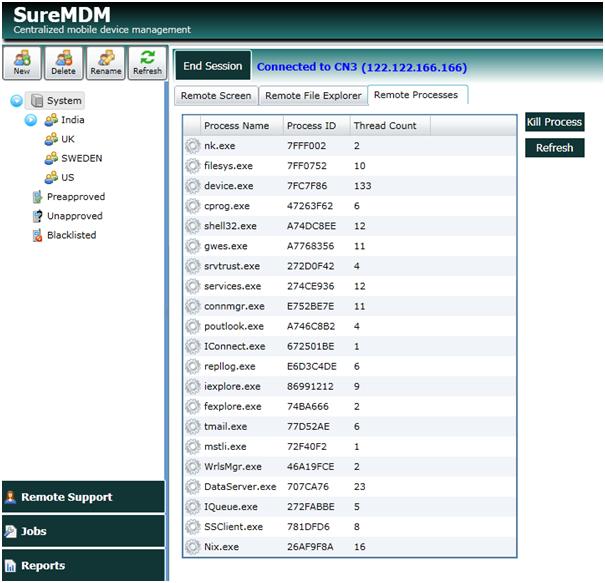End the remote session
Screen dimensions: 605x583
213,66
